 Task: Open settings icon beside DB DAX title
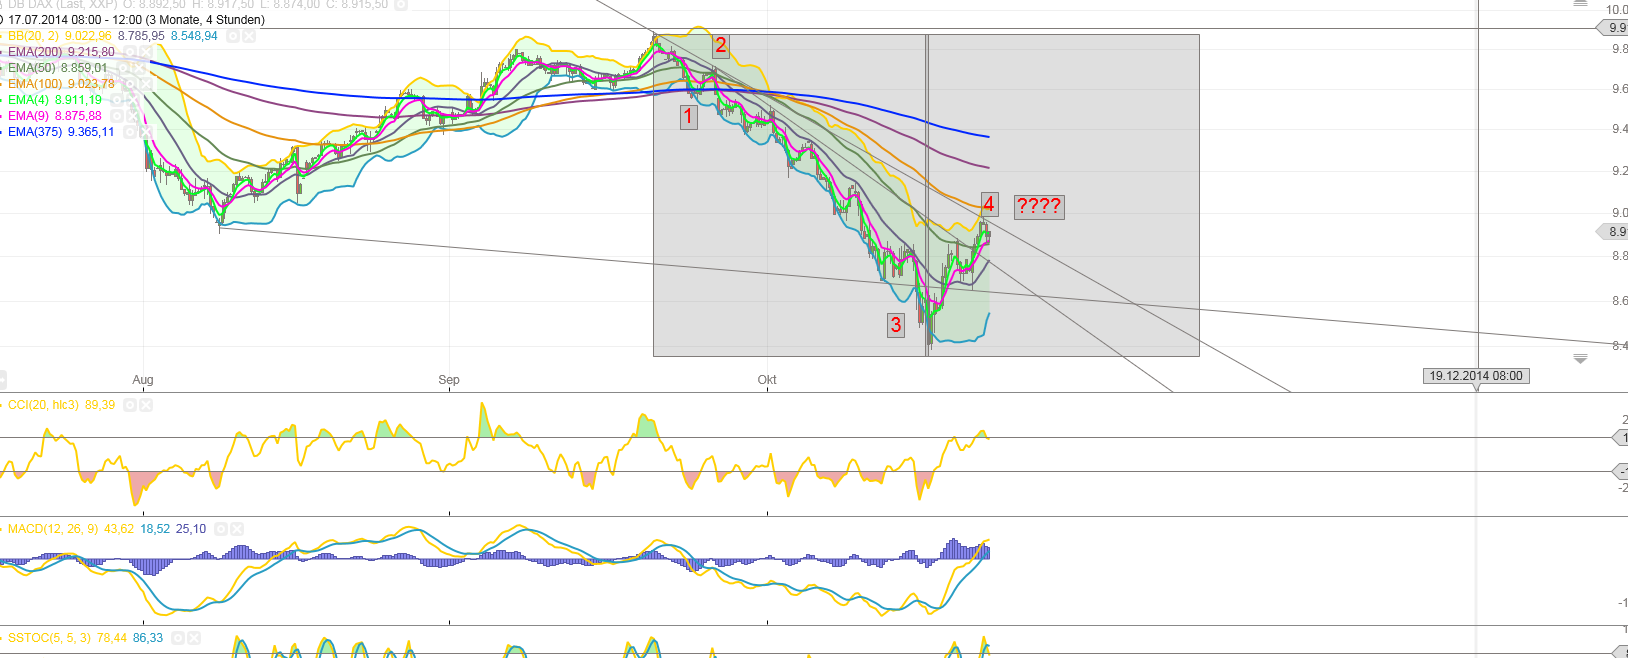401,4
